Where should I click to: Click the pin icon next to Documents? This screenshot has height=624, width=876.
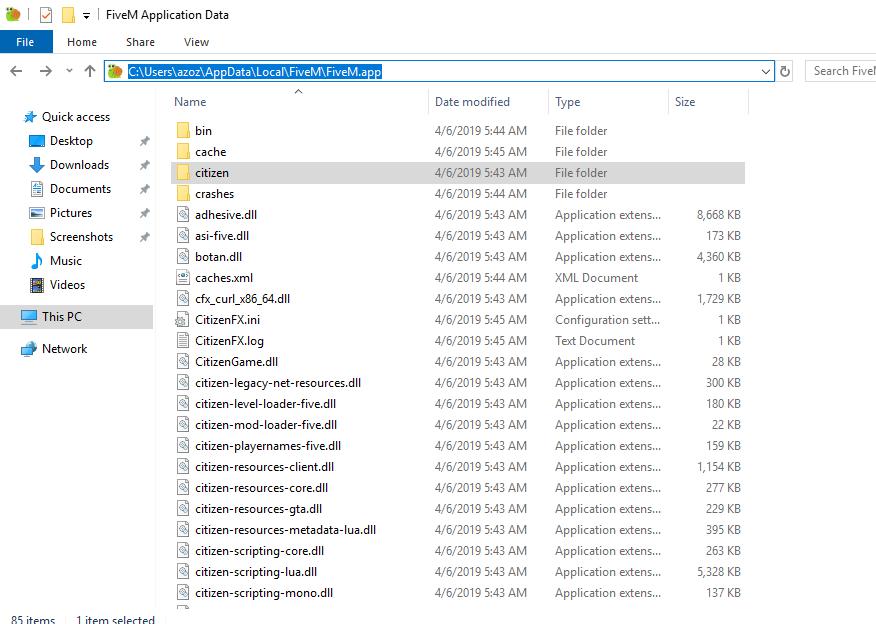tap(145, 189)
